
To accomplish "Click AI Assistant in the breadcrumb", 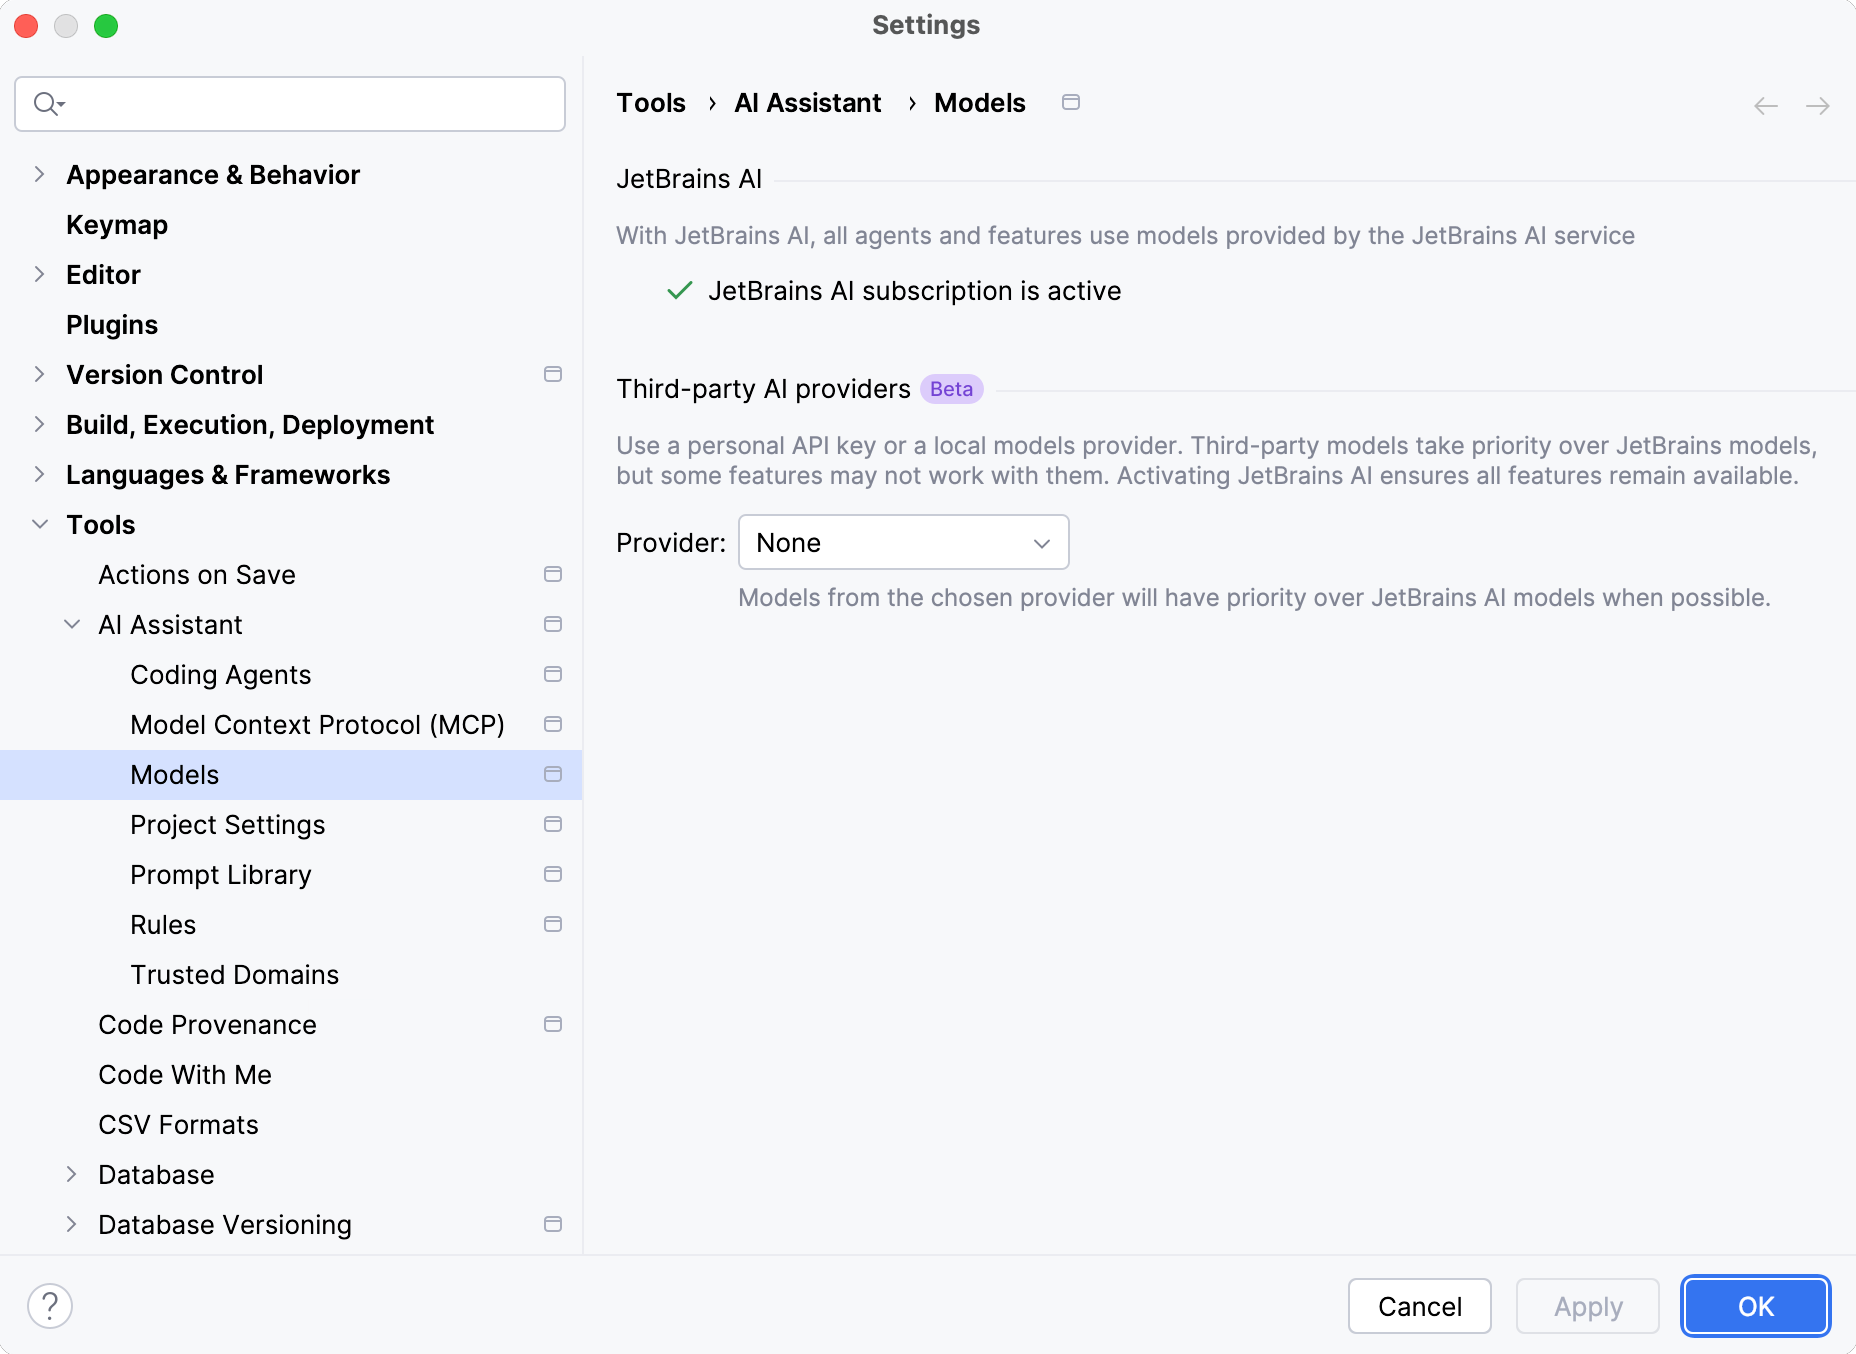I will (807, 103).
